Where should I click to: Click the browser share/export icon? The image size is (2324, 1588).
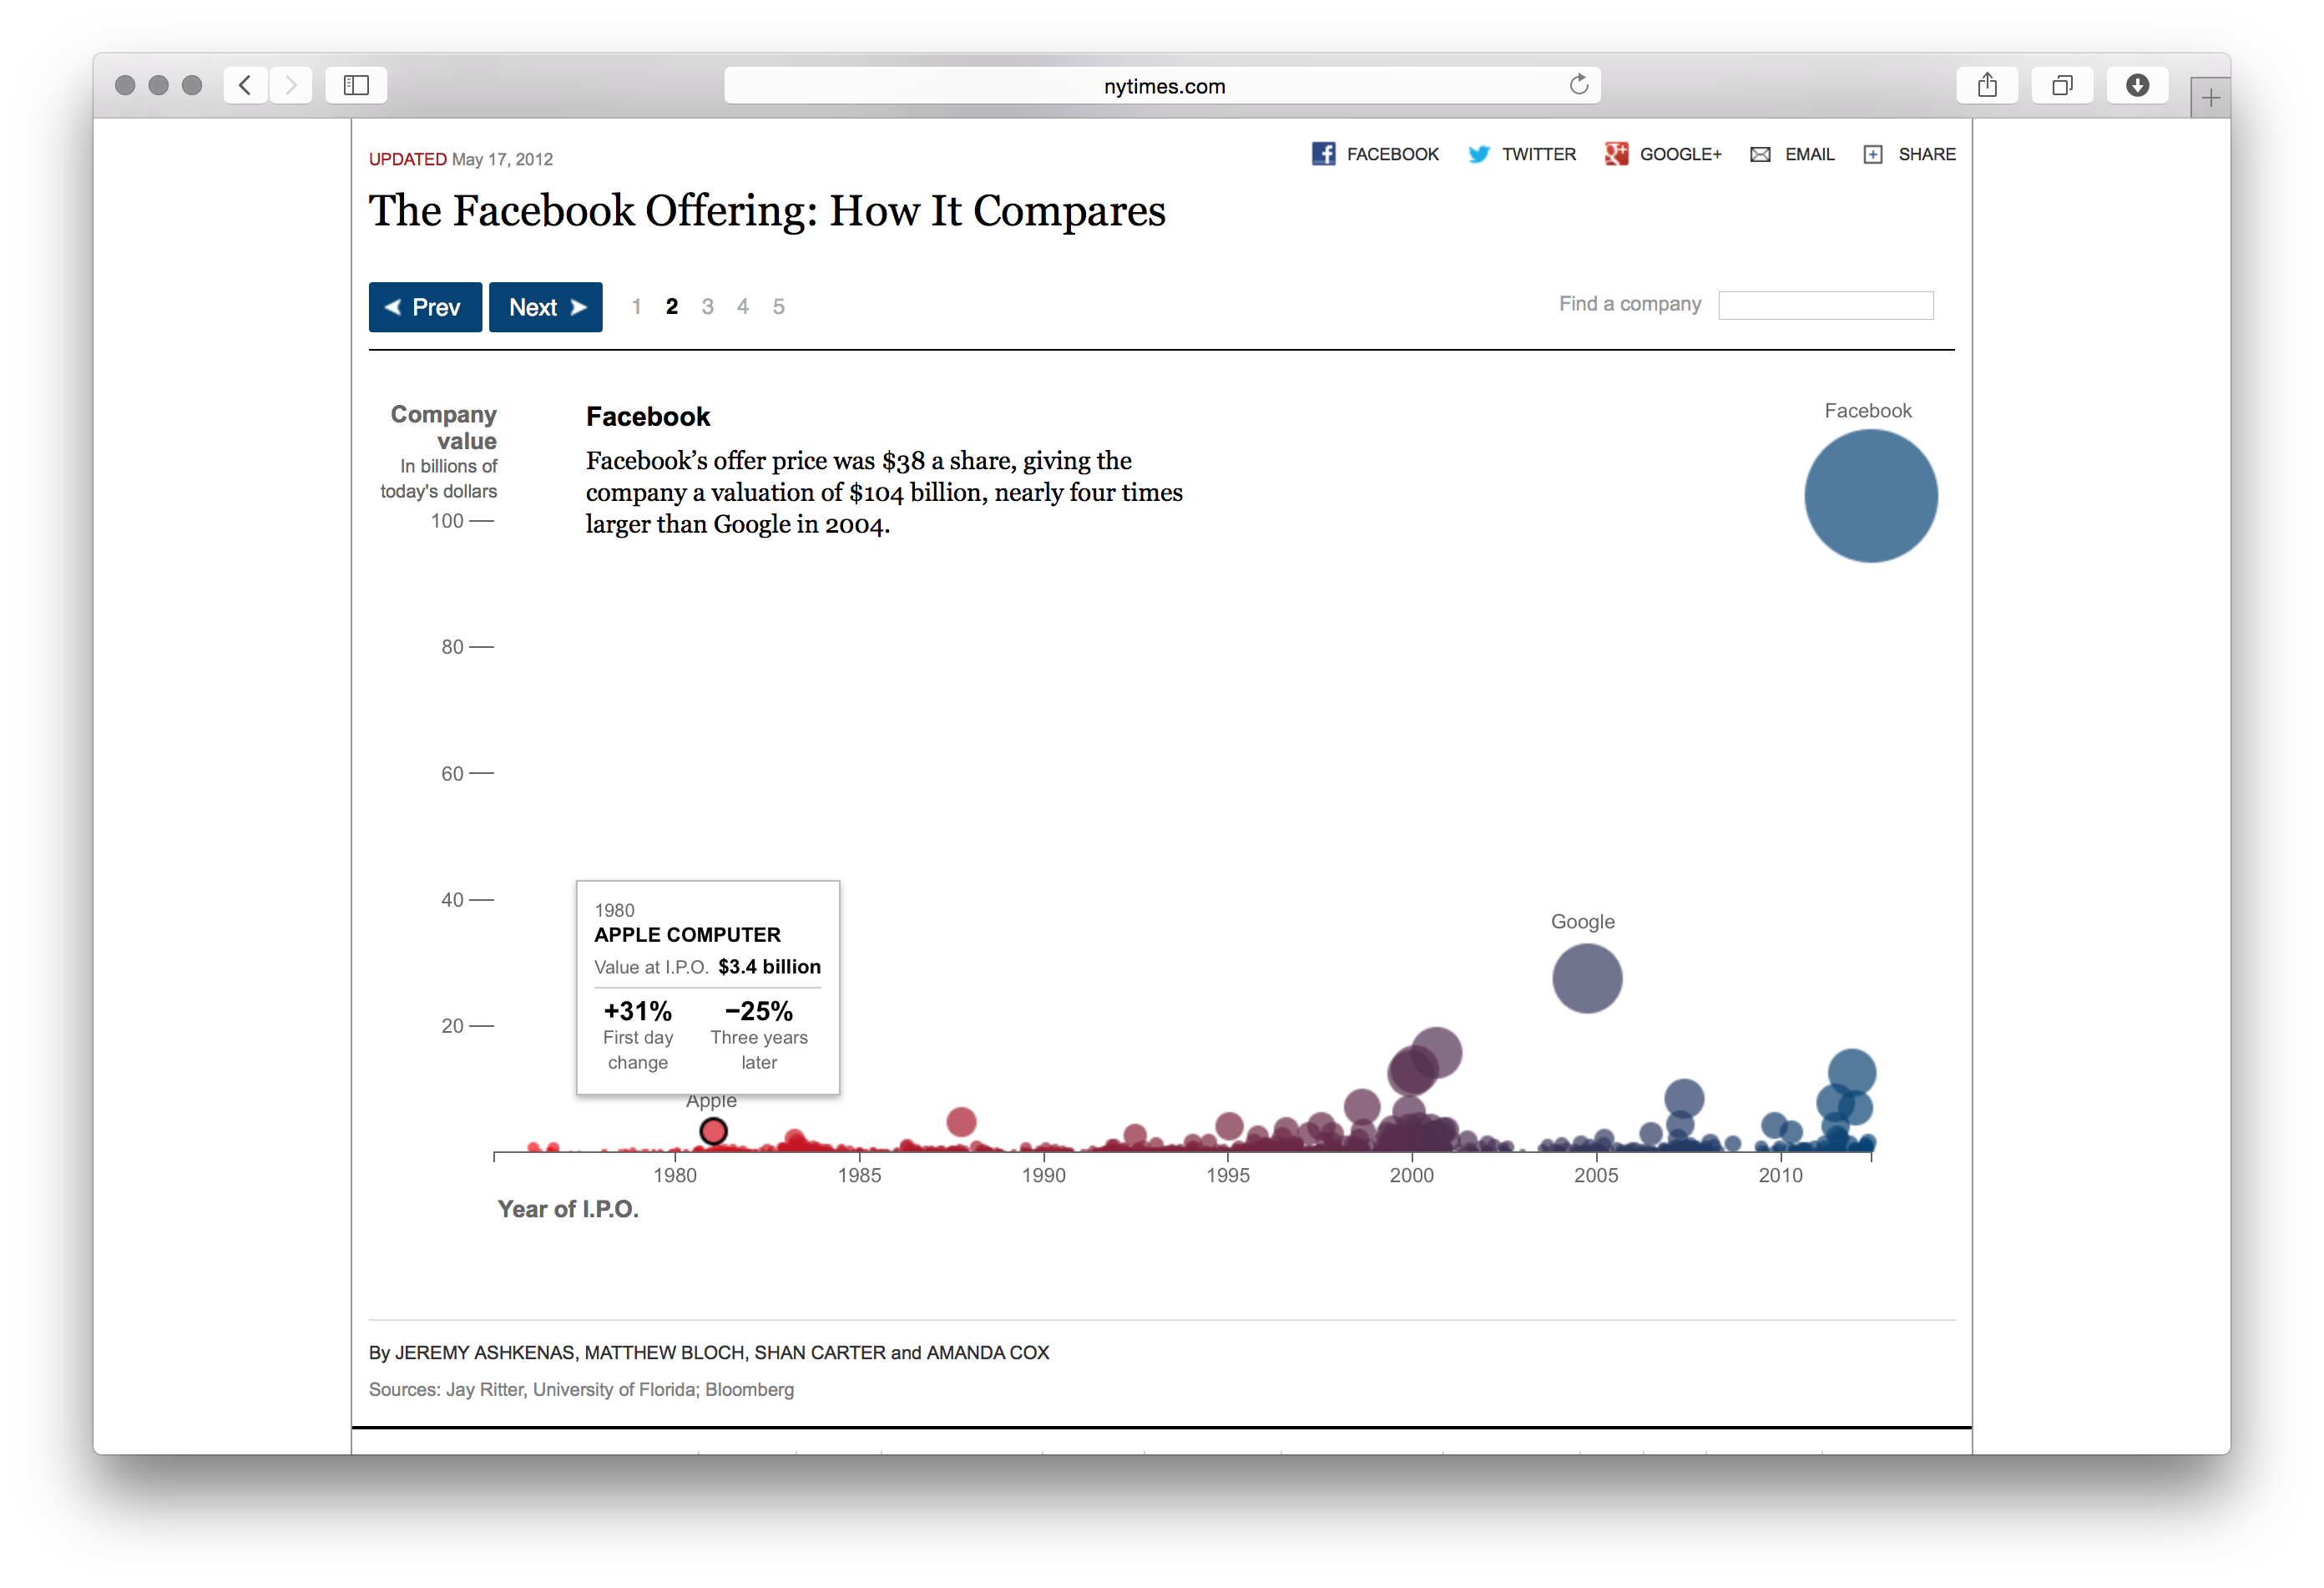tap(1988, 85)
